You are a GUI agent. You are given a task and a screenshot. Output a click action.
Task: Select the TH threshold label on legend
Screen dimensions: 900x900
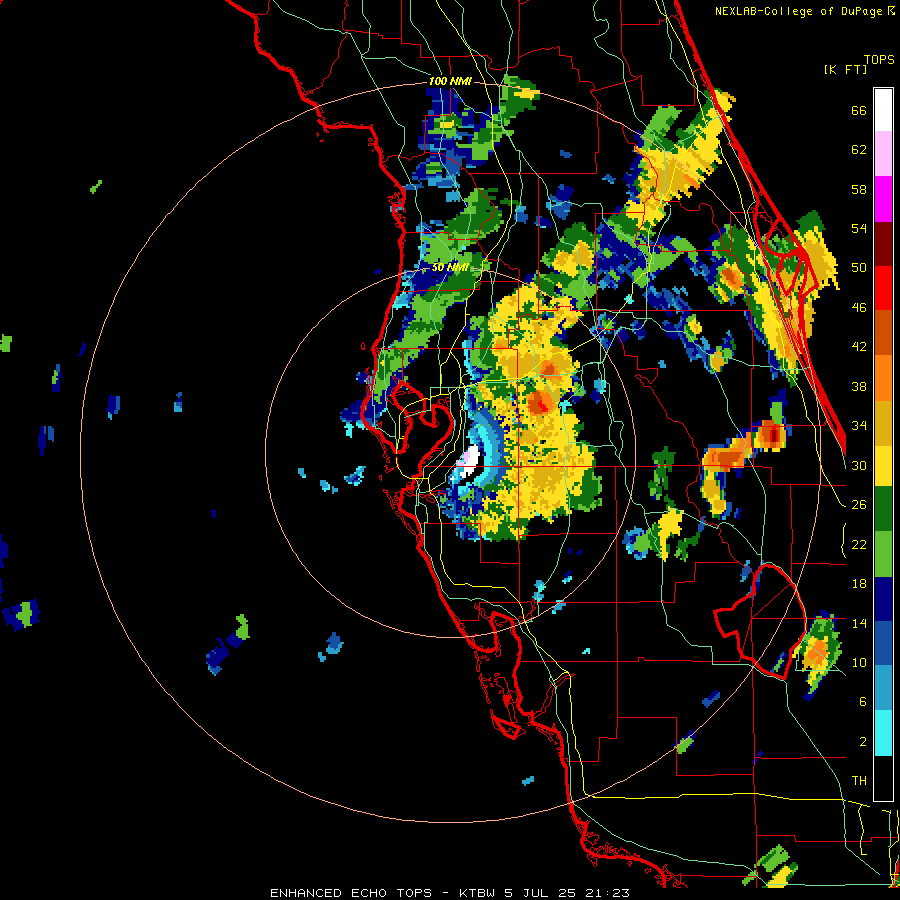[859, 781]
